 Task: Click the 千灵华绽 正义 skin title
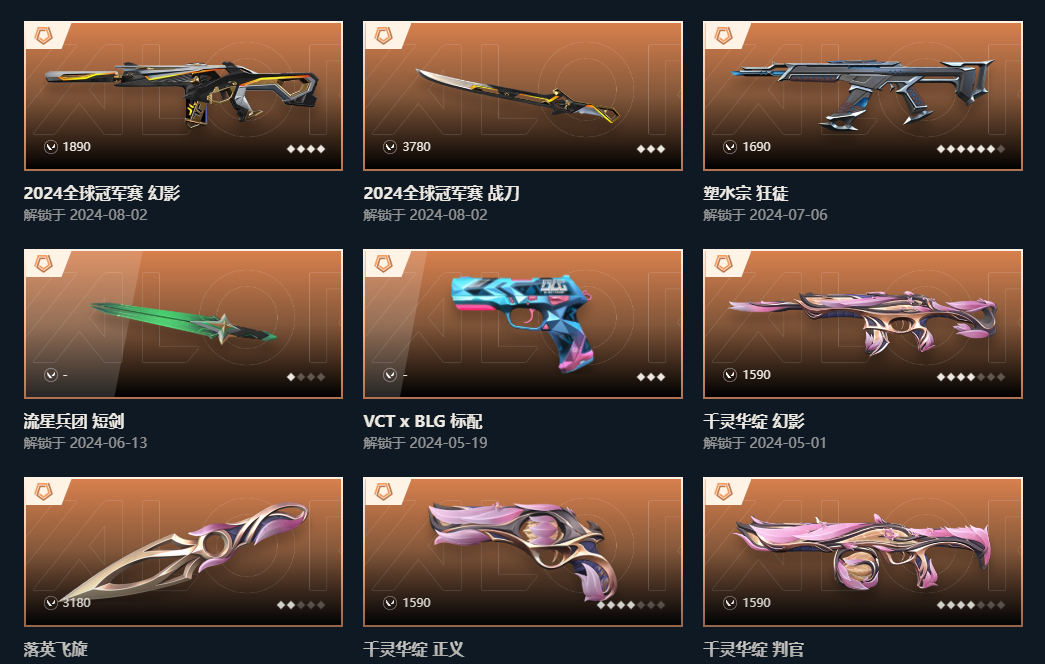[x=414, y=649]
